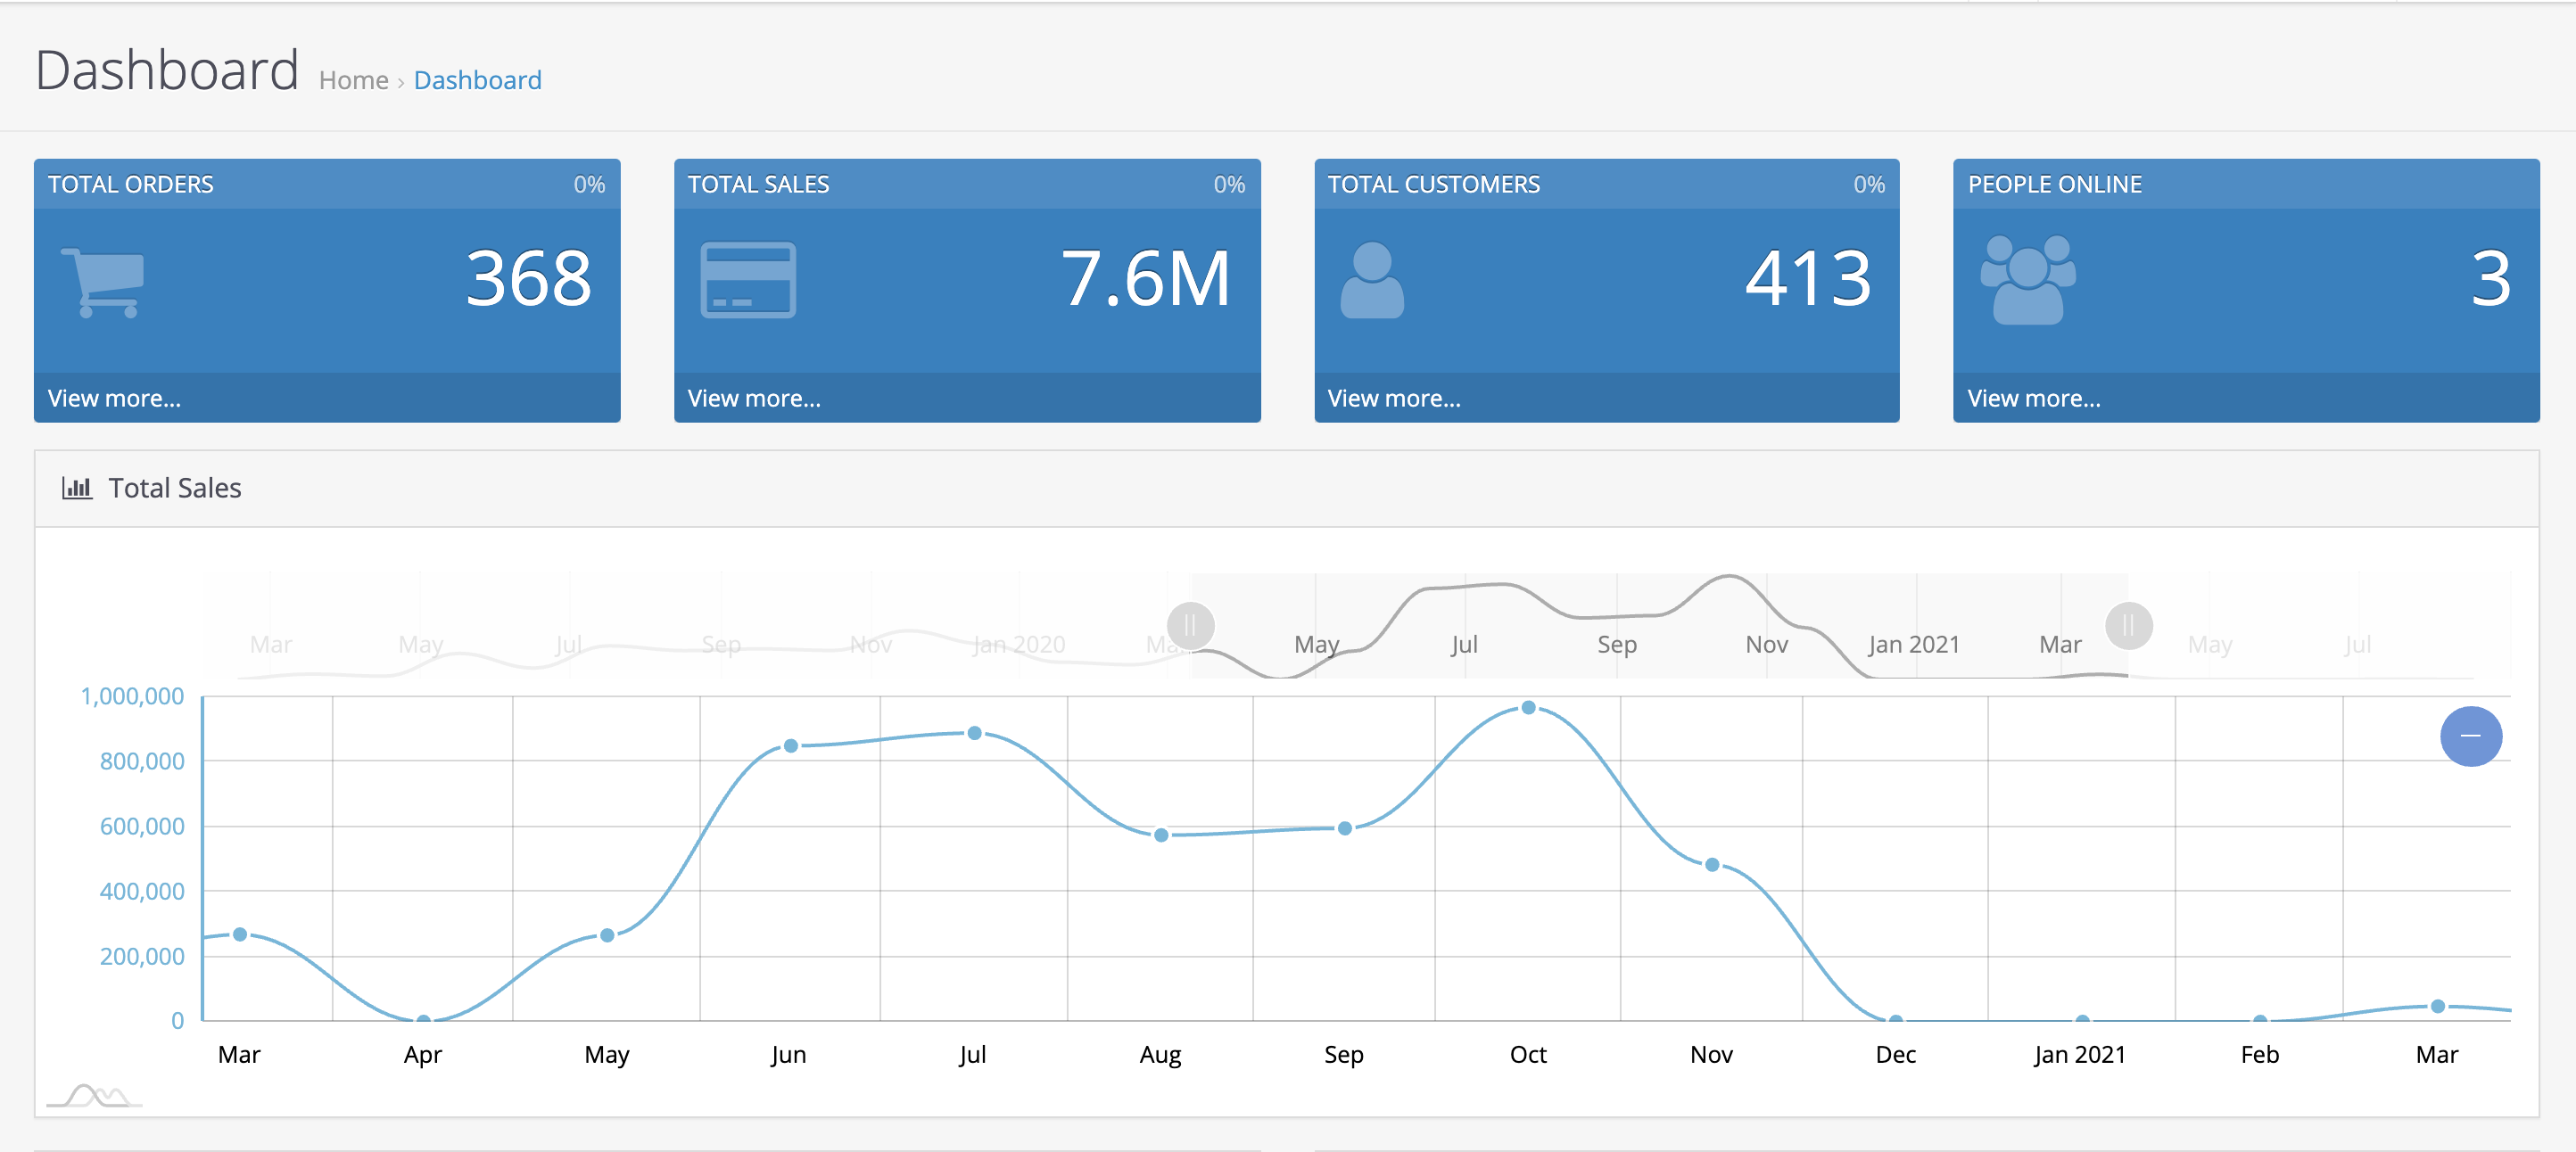The height and width of the screenshot is (1152, 2576).
Task: Click the Feb x-axis label
Action: pos(2260,1054)
